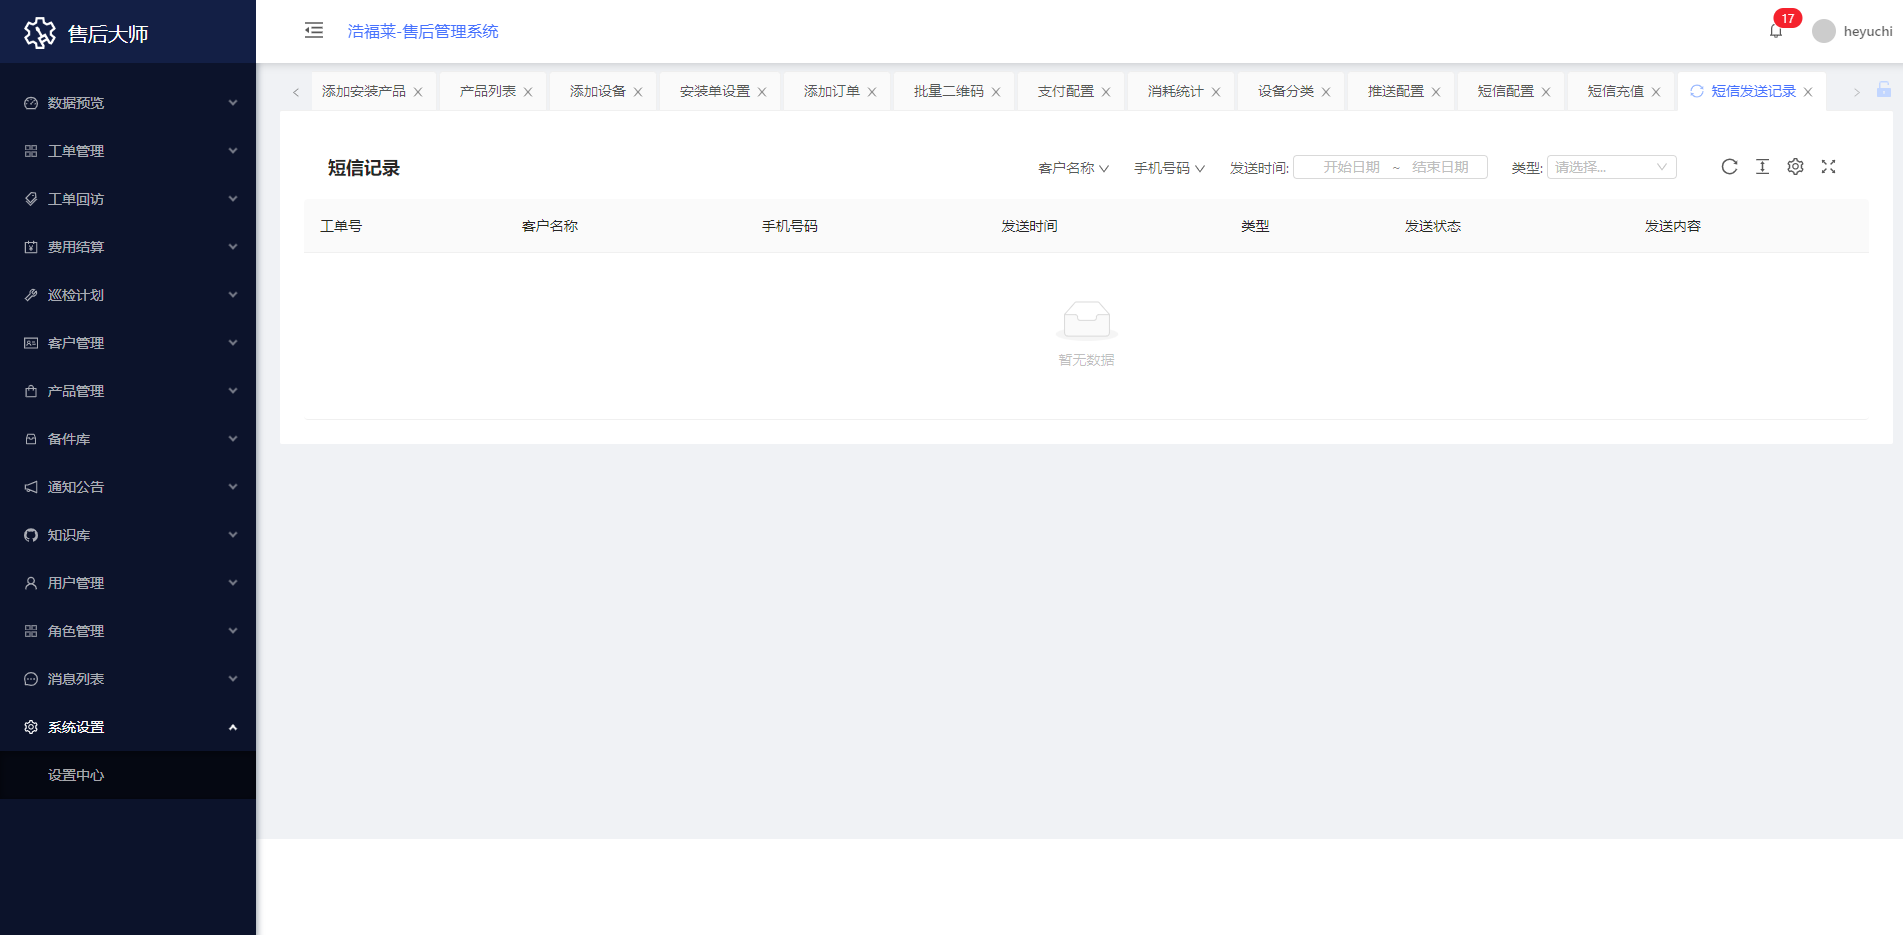Switch to the 产品列表 tab
This screenshot has height=935, width=1903.
point(487,91)
